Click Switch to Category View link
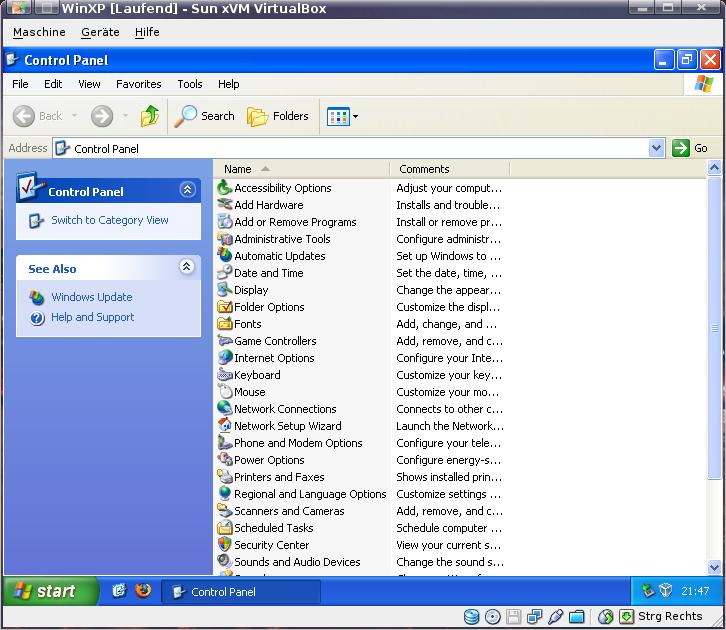 point(109,220)
